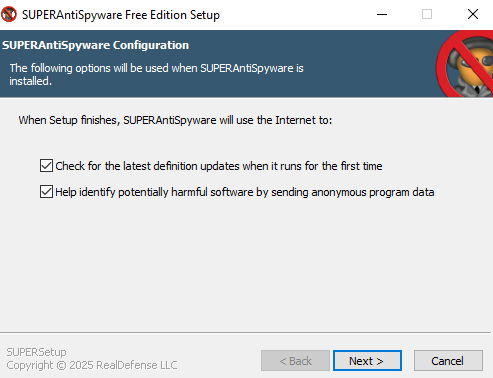Click 'Copyright © 2025 RealDefense LLC' text
The width and height of the screenshot is (493, 378).
pyautogui.click(x=92, y=365)
